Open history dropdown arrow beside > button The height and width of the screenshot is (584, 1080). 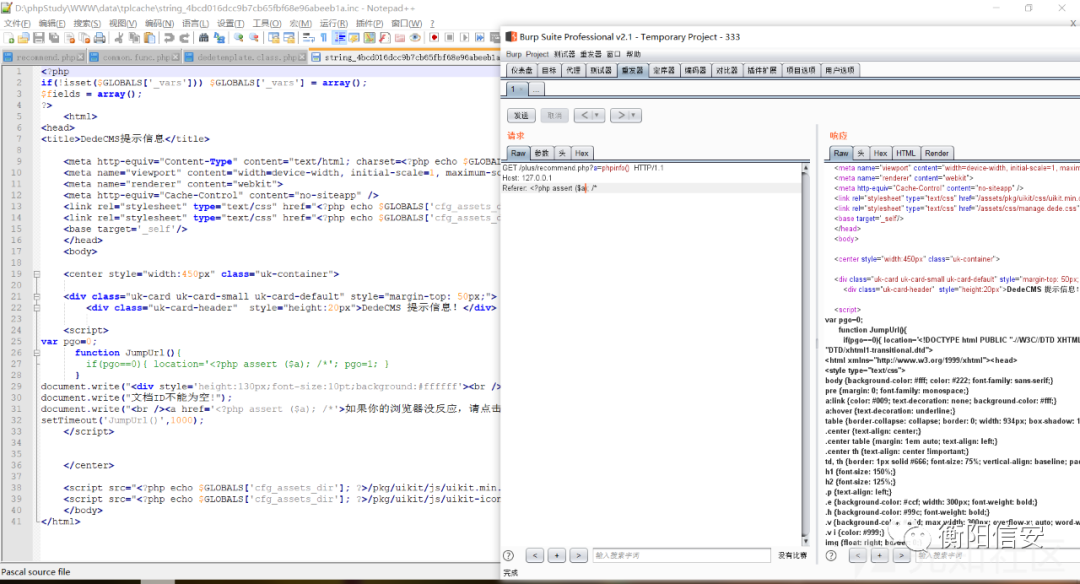tap(634, 115)
